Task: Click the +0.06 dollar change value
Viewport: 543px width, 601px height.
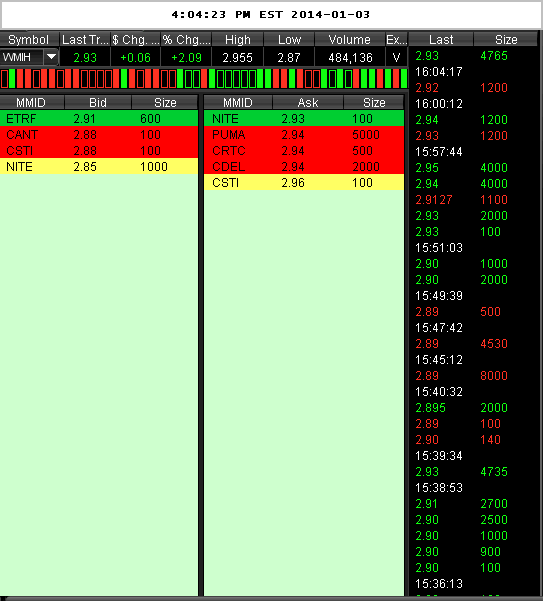Action: [135, 58]
